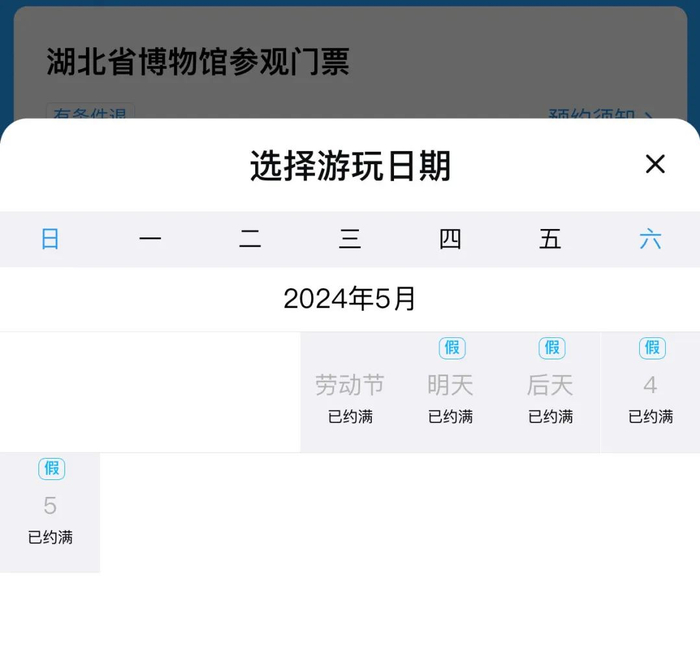Image resolution: width=700 pixels, height=661 pixels.
Task: Click the 一 weekday header
Action: click(x=150, y=239)
